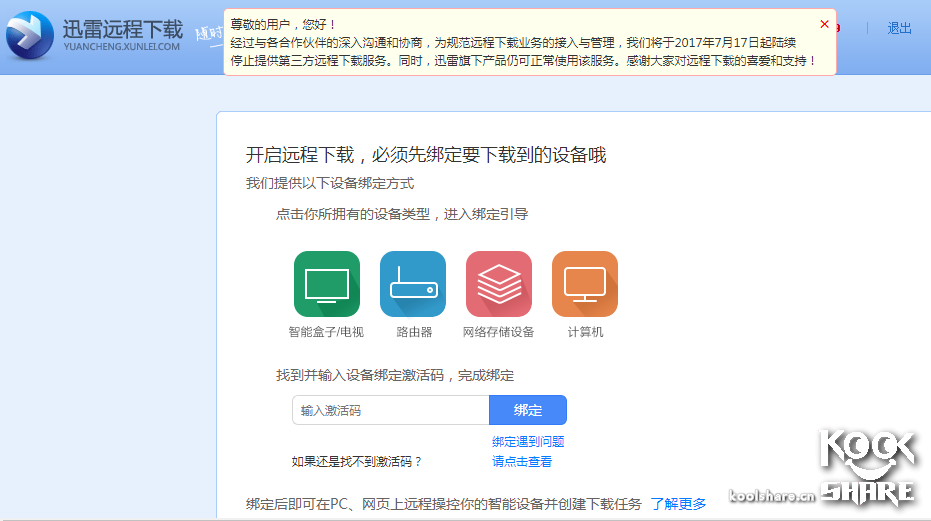Click inside the 输入激活码 input field
The width and height of the screenshot is (931, 521).
click(390, 410)
